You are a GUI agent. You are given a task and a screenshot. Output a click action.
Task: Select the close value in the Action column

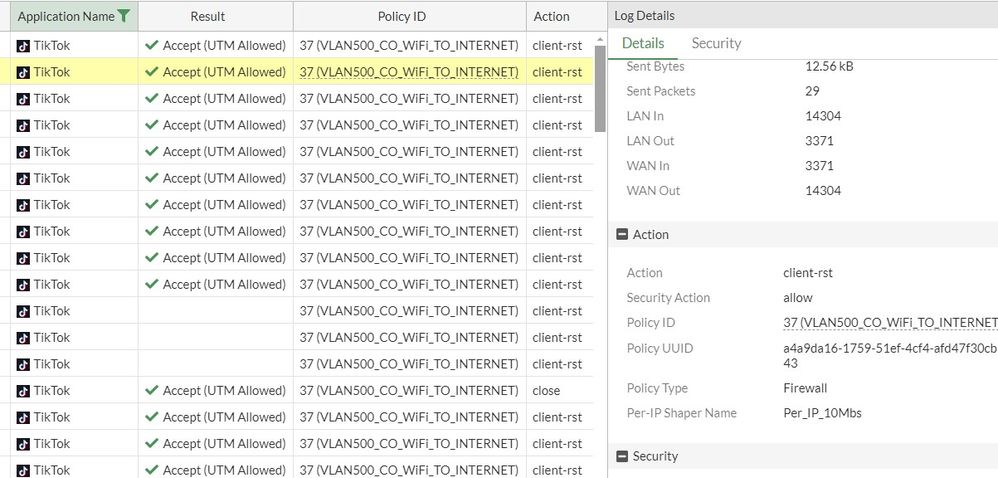547,391
